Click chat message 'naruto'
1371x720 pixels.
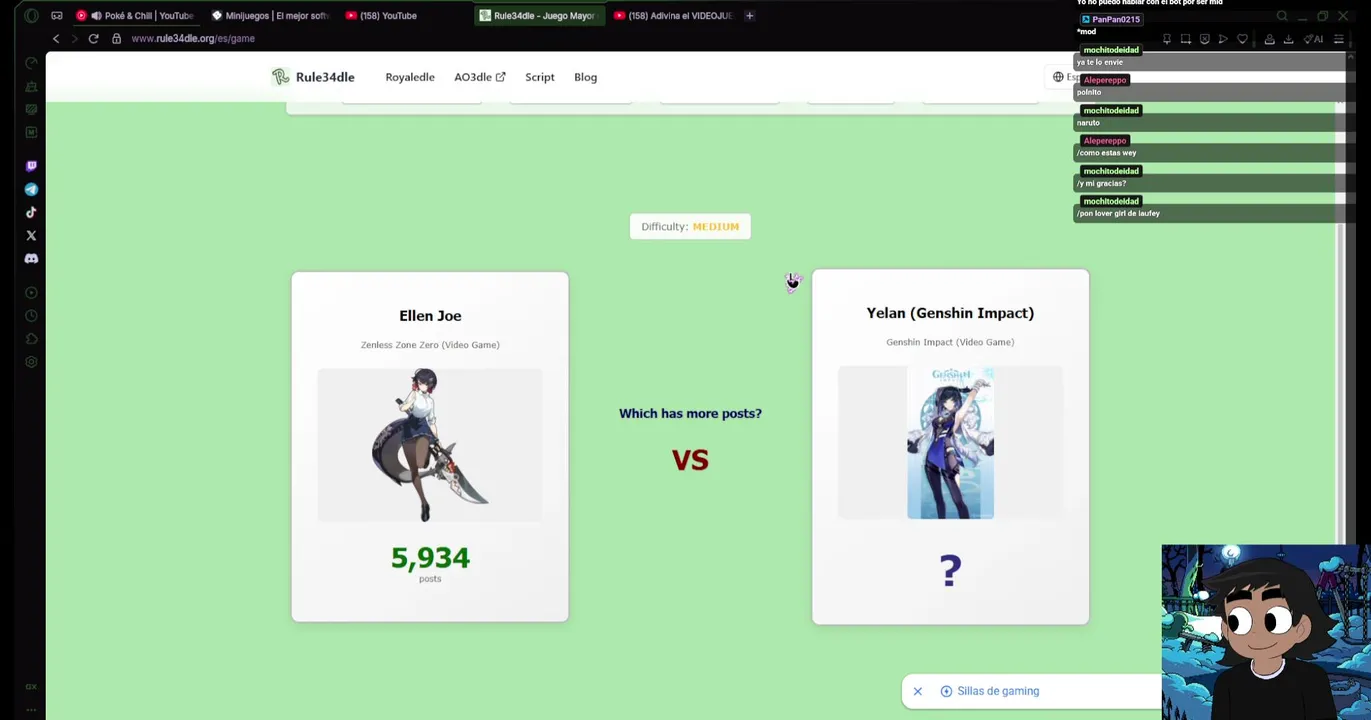(1088, 123)
